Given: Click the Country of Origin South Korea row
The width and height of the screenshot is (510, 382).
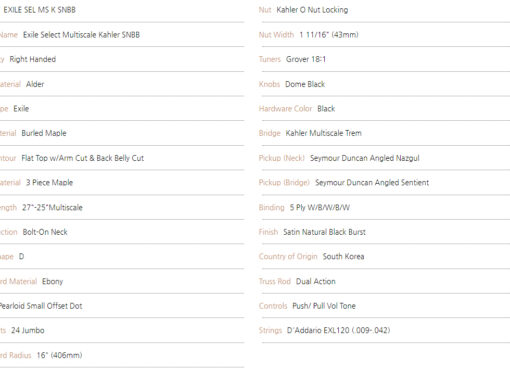Looking at the screenshot, I should pos(384,257).
